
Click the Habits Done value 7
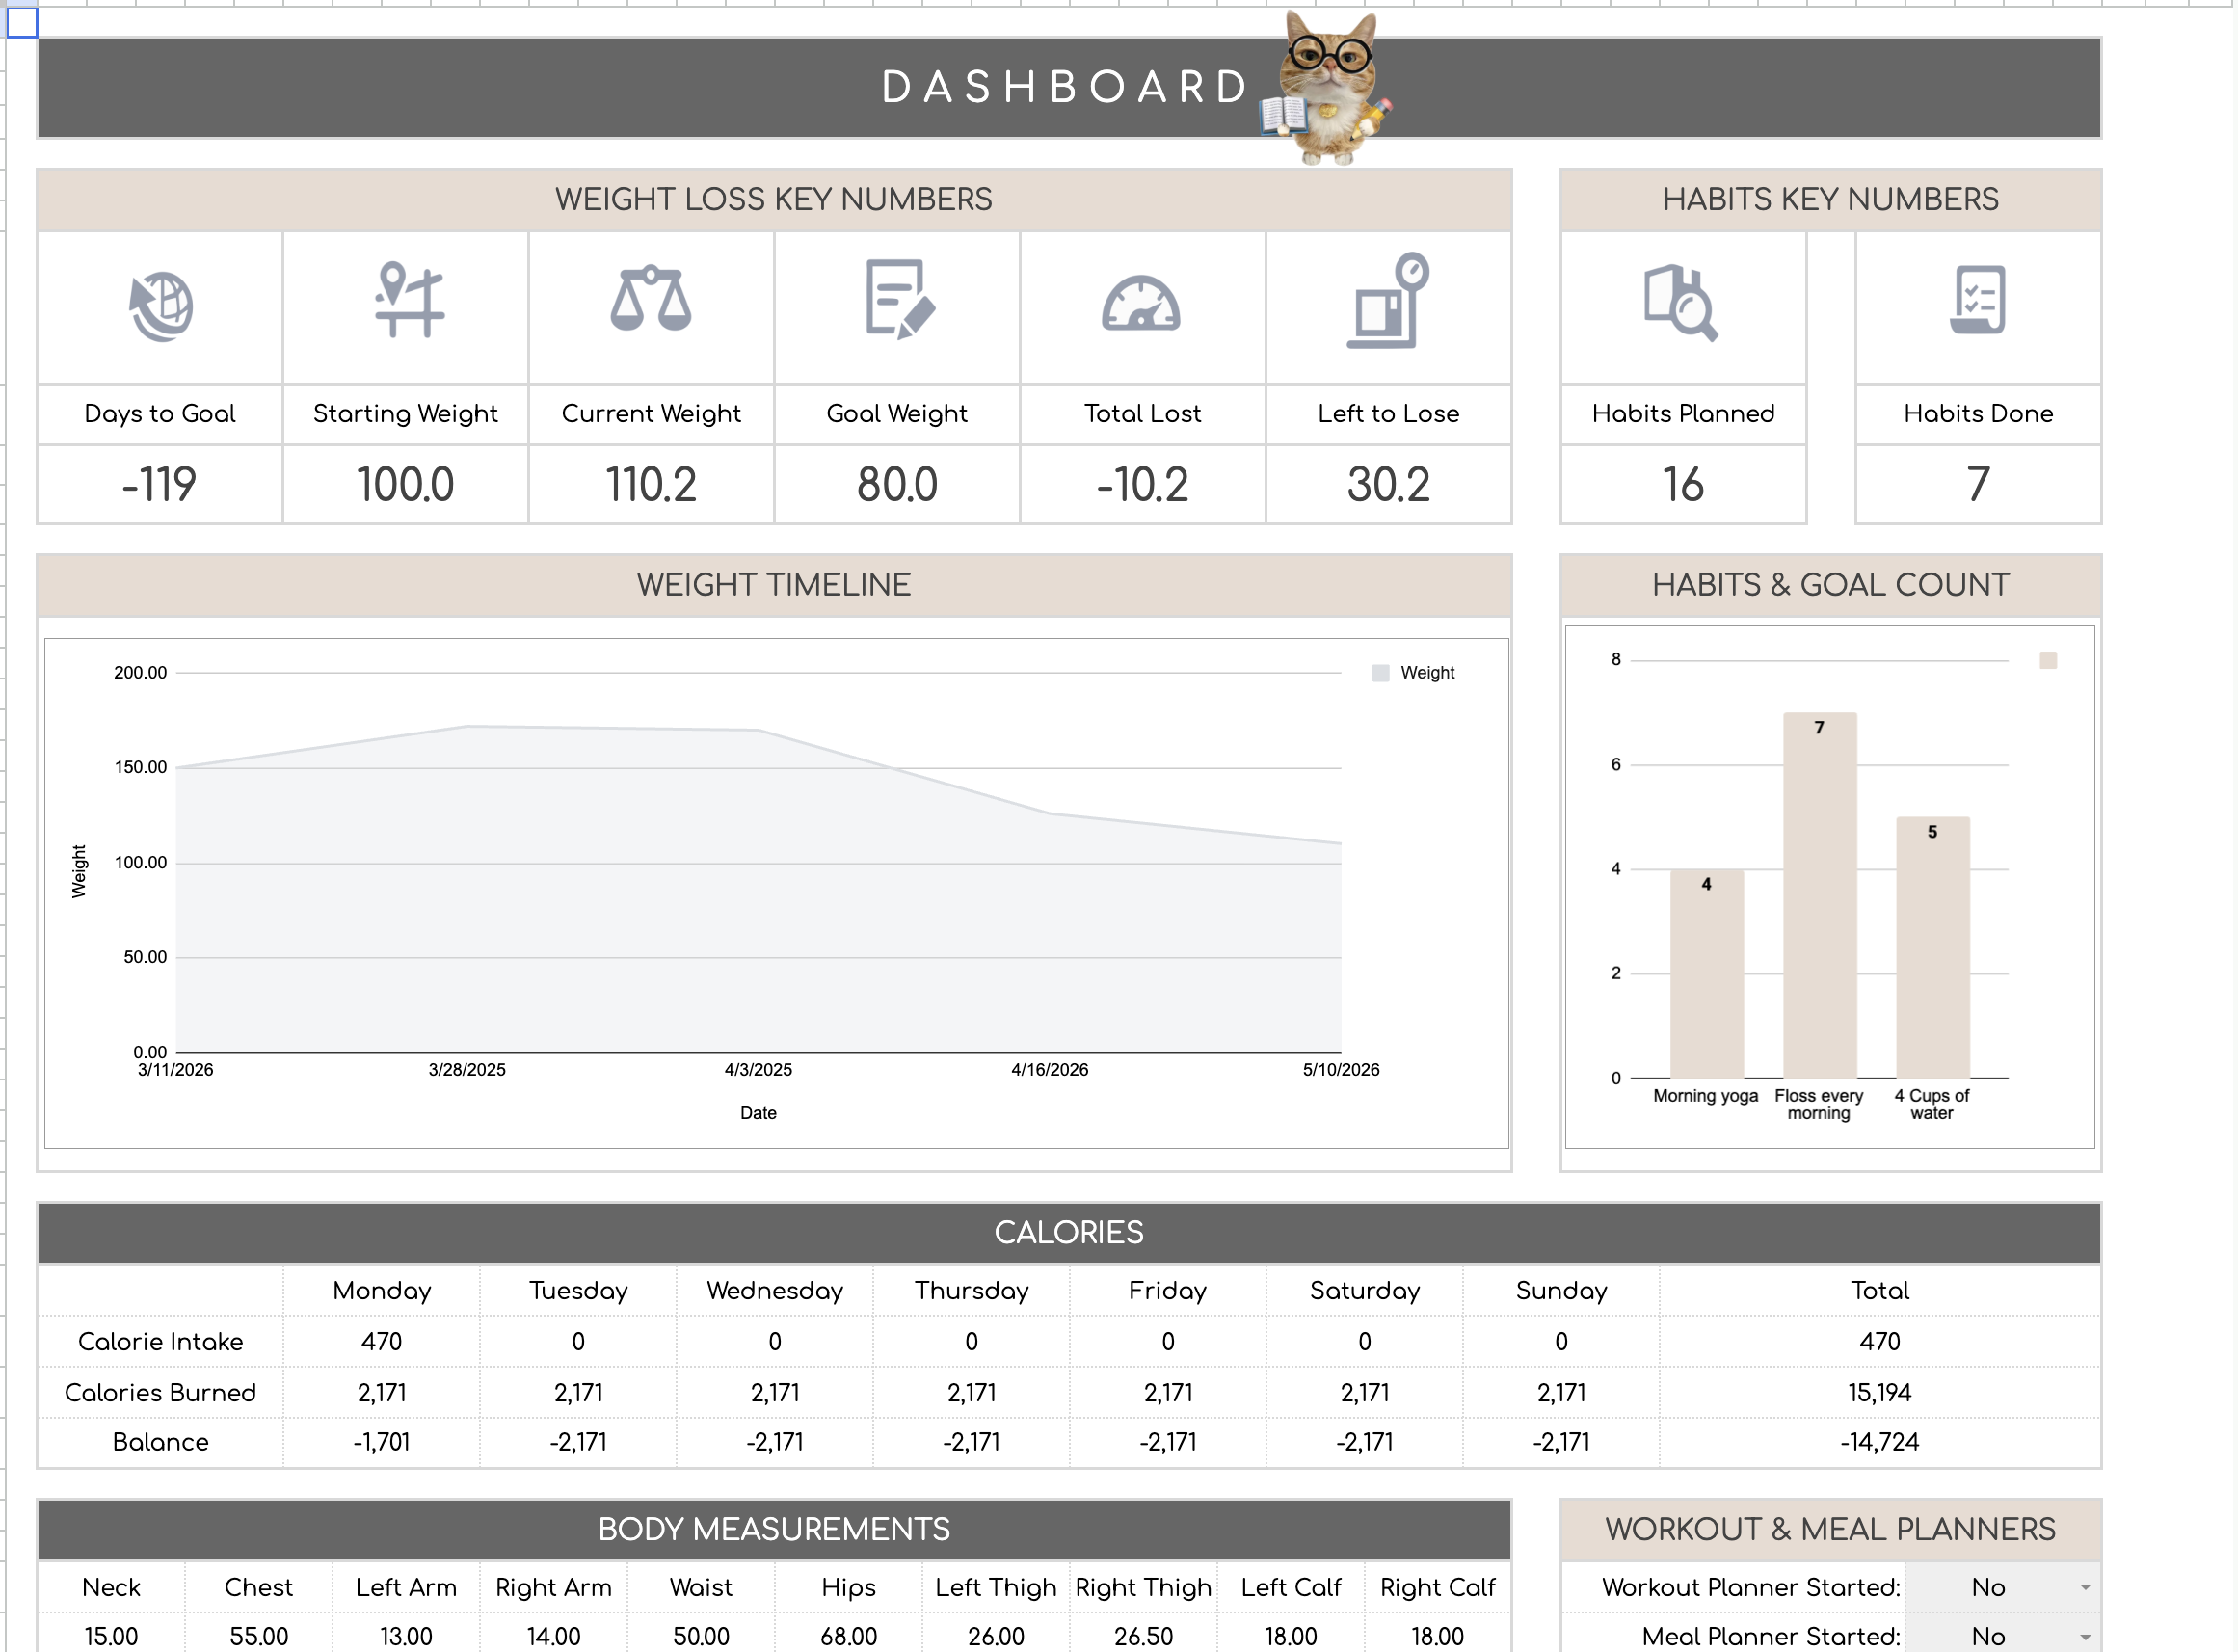[x=1978, y=485]
